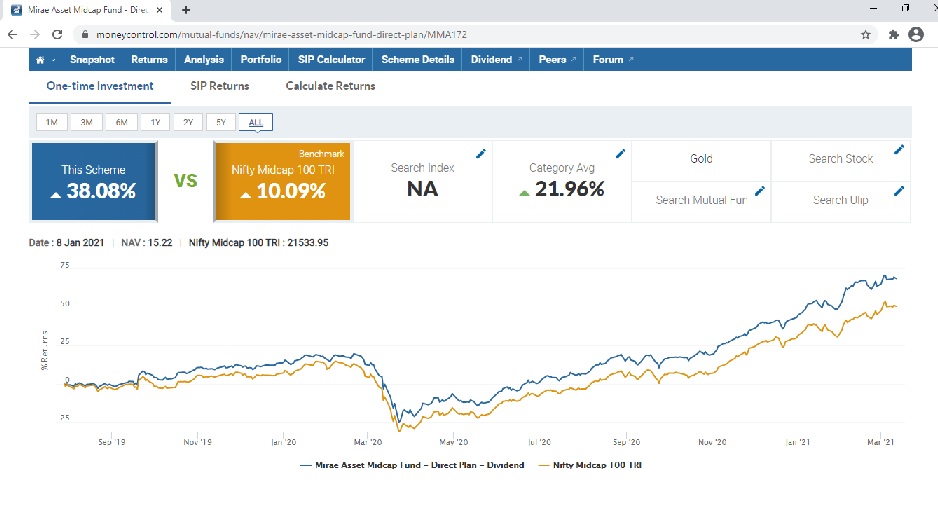Screen dimensions: 938x505
Task: Select the 1Y period button
Action: pyautogui.click(x=156, y=122)
